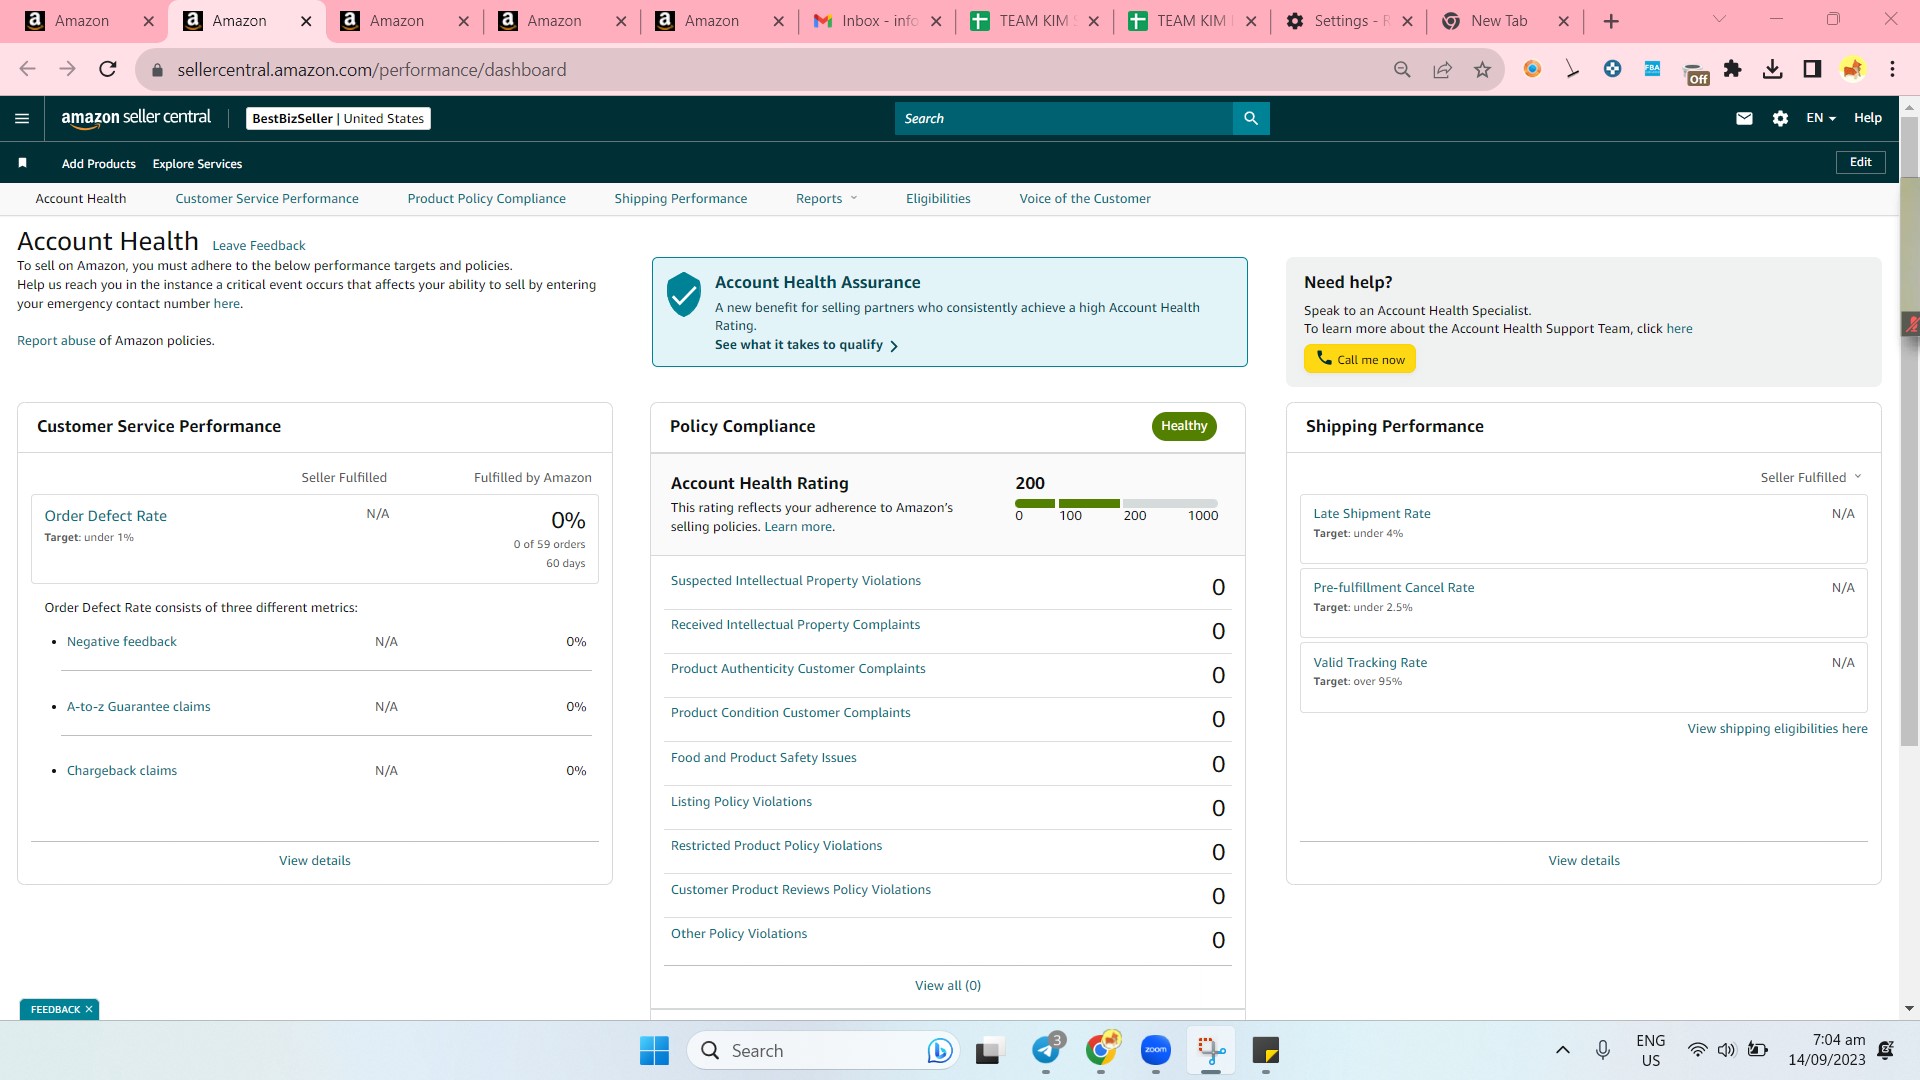Viewport: 1920px width, 1080px height.
Task: Open the Order Defect Rate link
Action: (x=106, y=516)
